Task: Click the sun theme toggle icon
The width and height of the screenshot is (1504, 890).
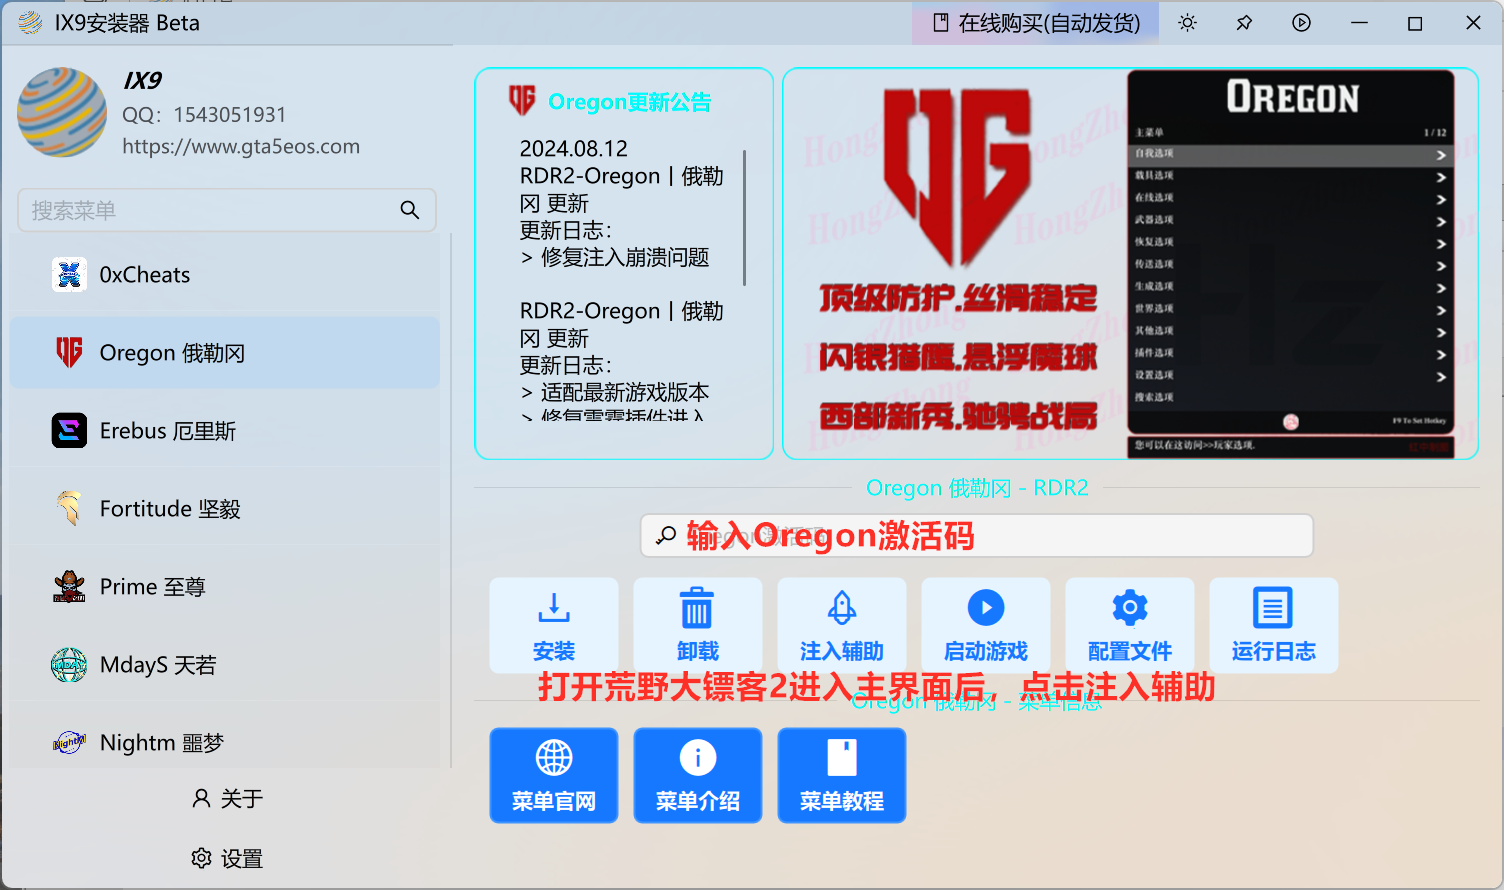Action: pos(1187,23)
